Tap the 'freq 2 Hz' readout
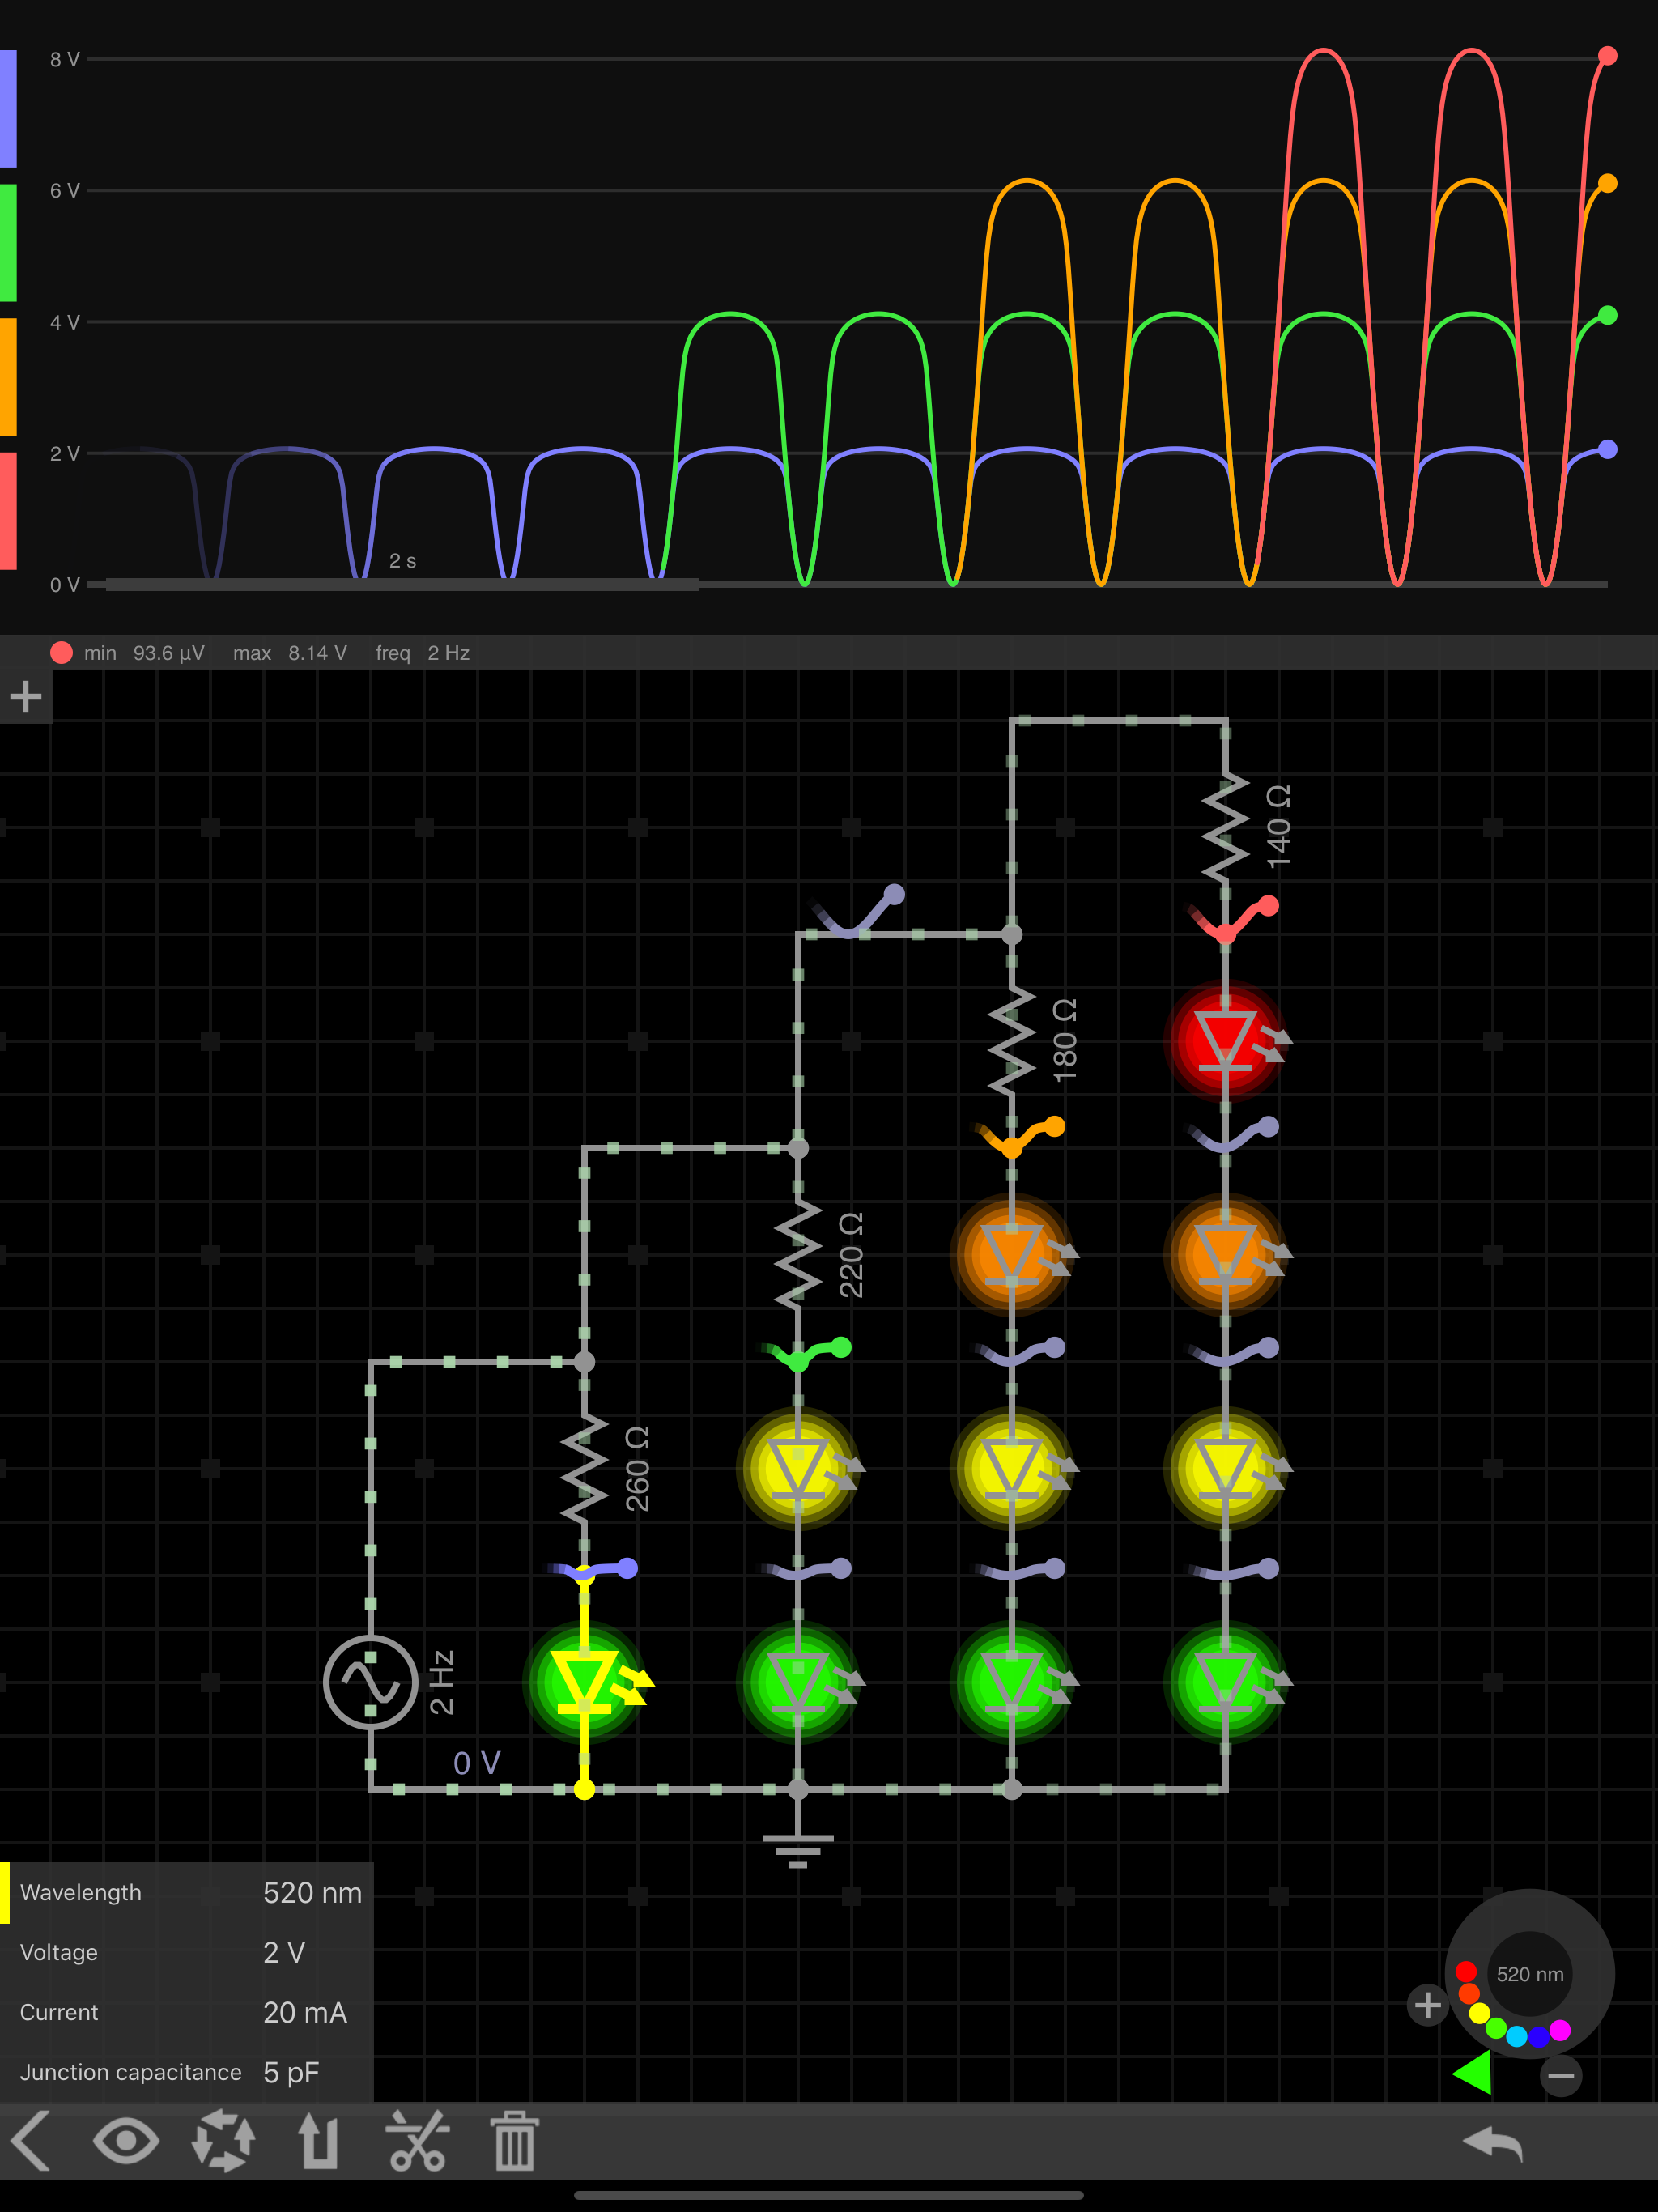Viewport: 1658px width, 2212px height. coord(422,653)
